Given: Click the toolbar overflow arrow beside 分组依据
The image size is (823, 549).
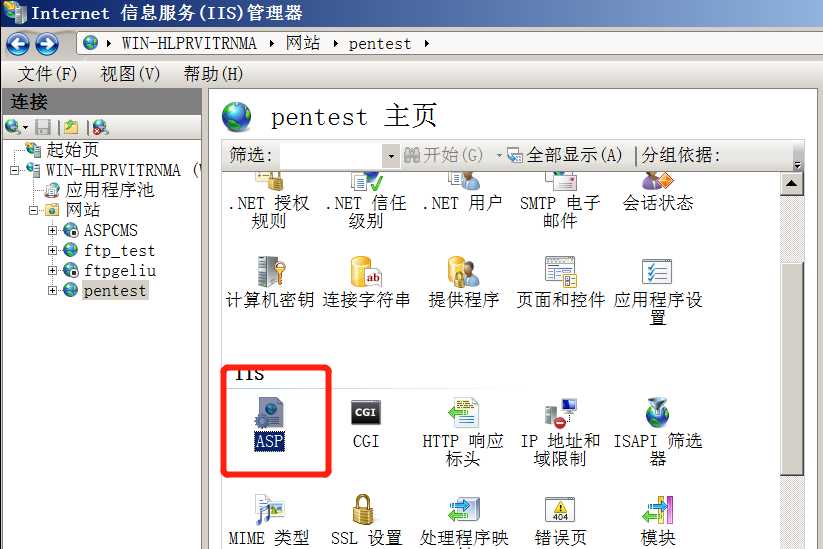Looking at the screenshot, I should [797, 165].
